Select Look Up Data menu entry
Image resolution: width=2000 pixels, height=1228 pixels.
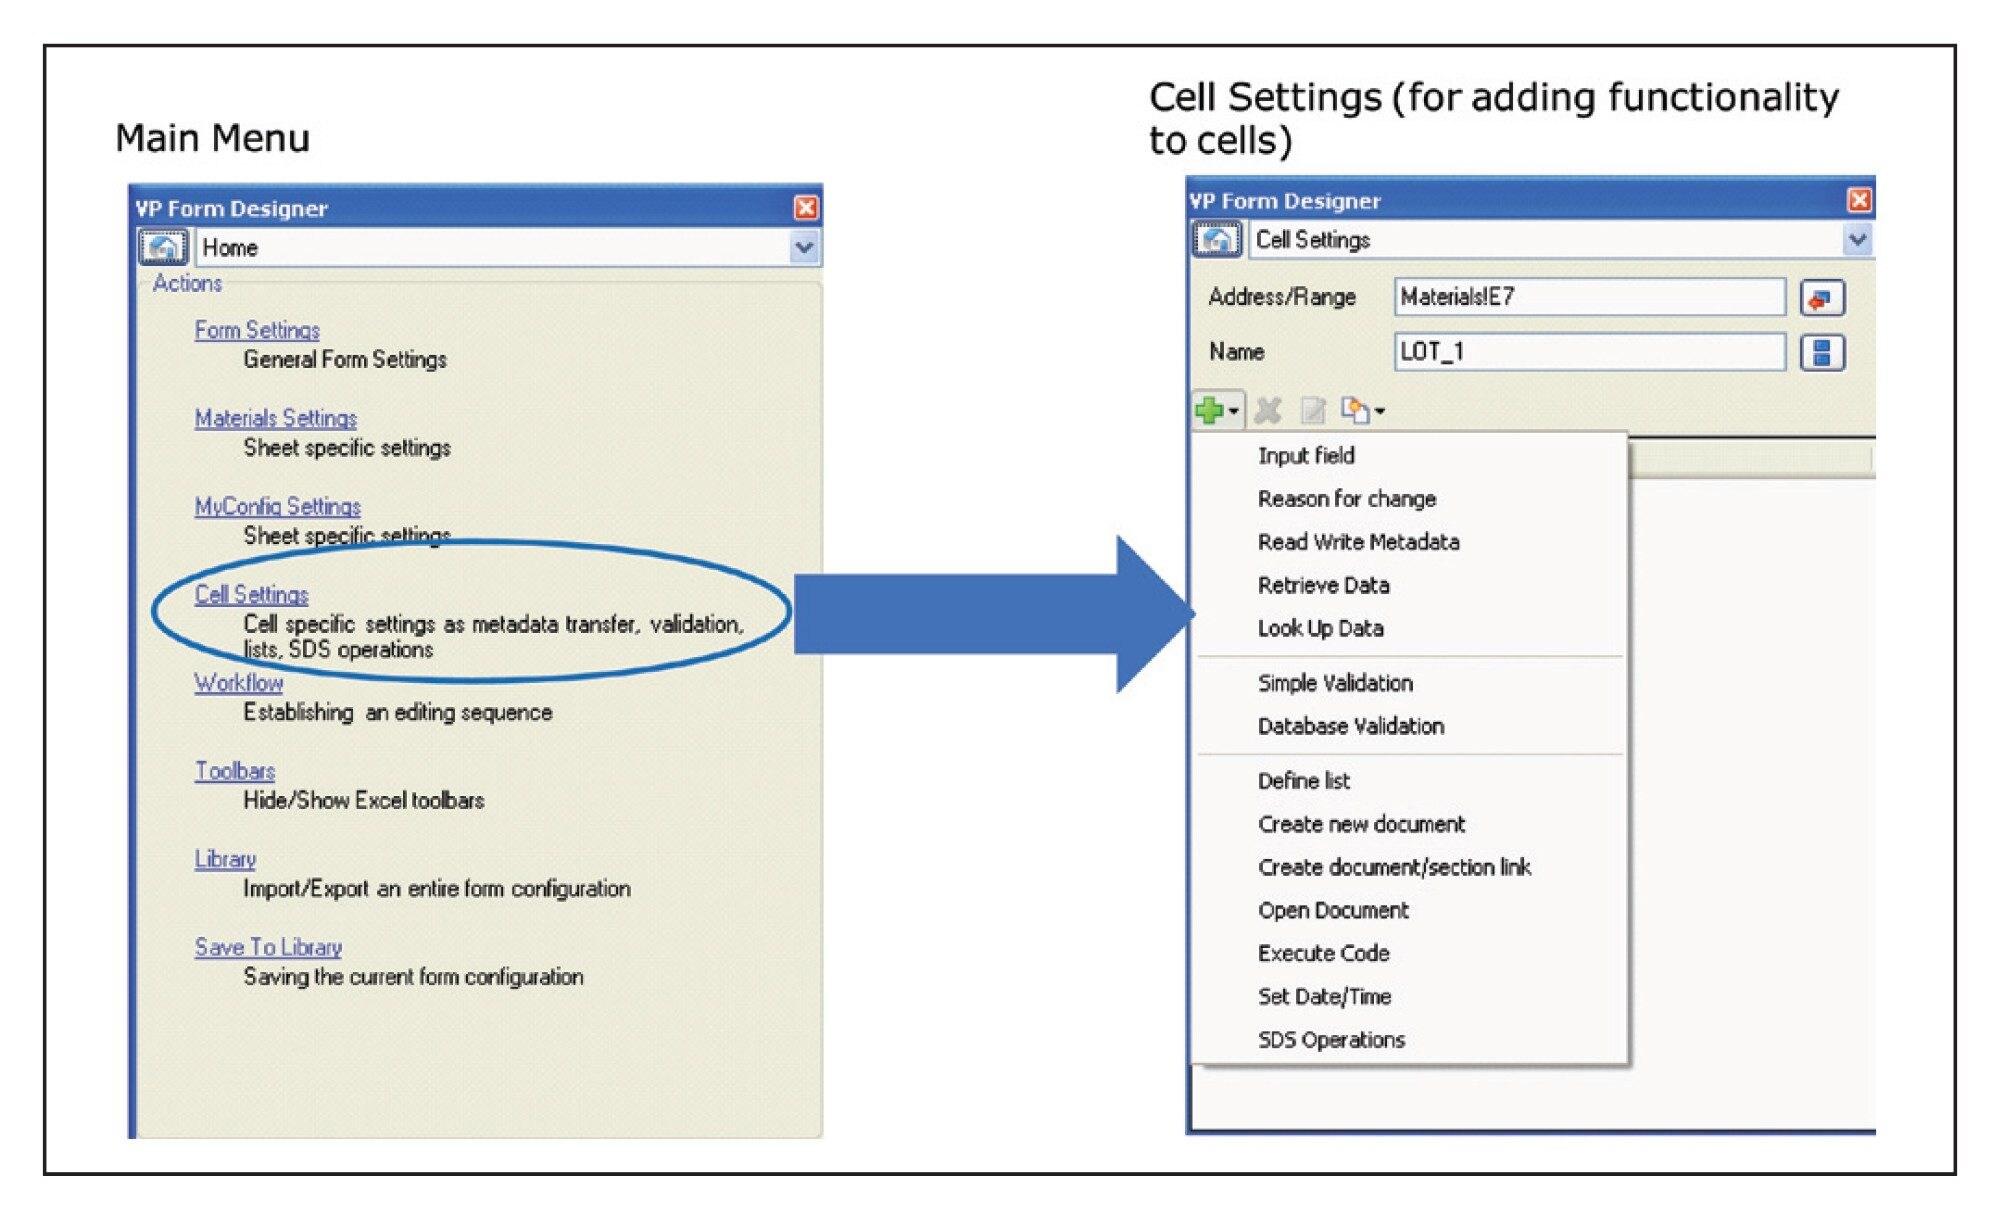pos(1320,628)
